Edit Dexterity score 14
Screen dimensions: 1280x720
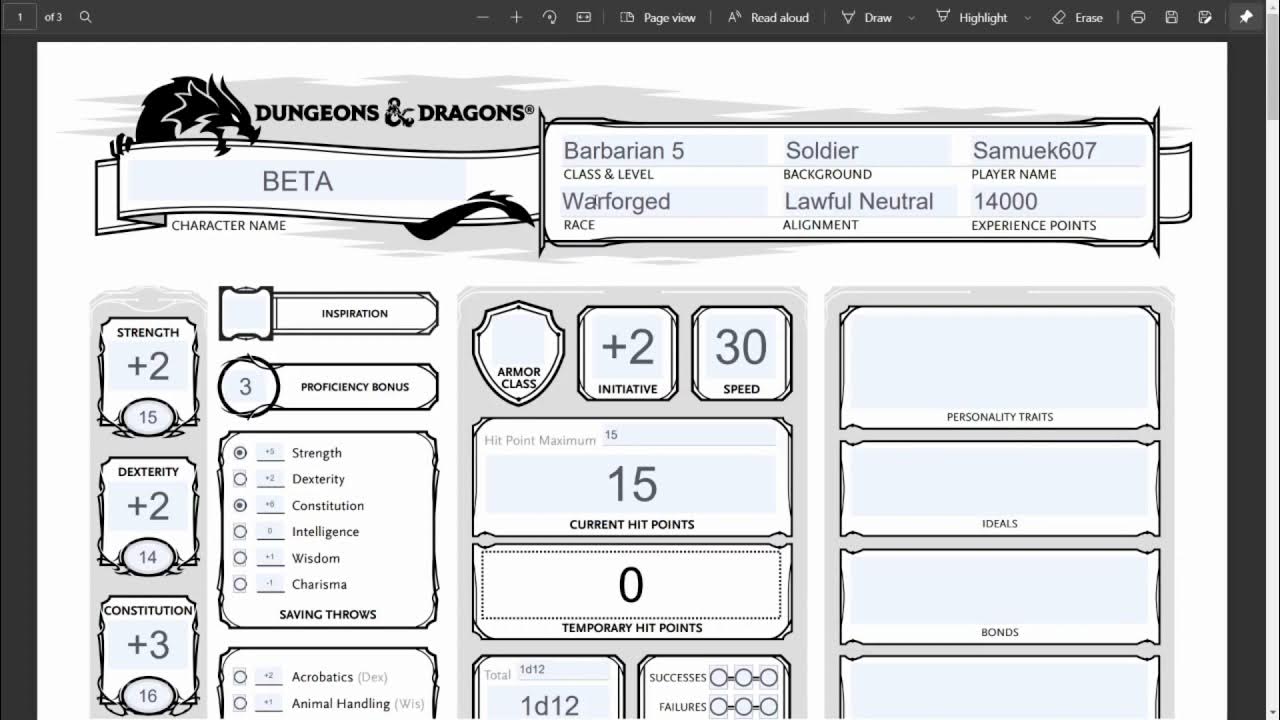click(x=148, y=557)
